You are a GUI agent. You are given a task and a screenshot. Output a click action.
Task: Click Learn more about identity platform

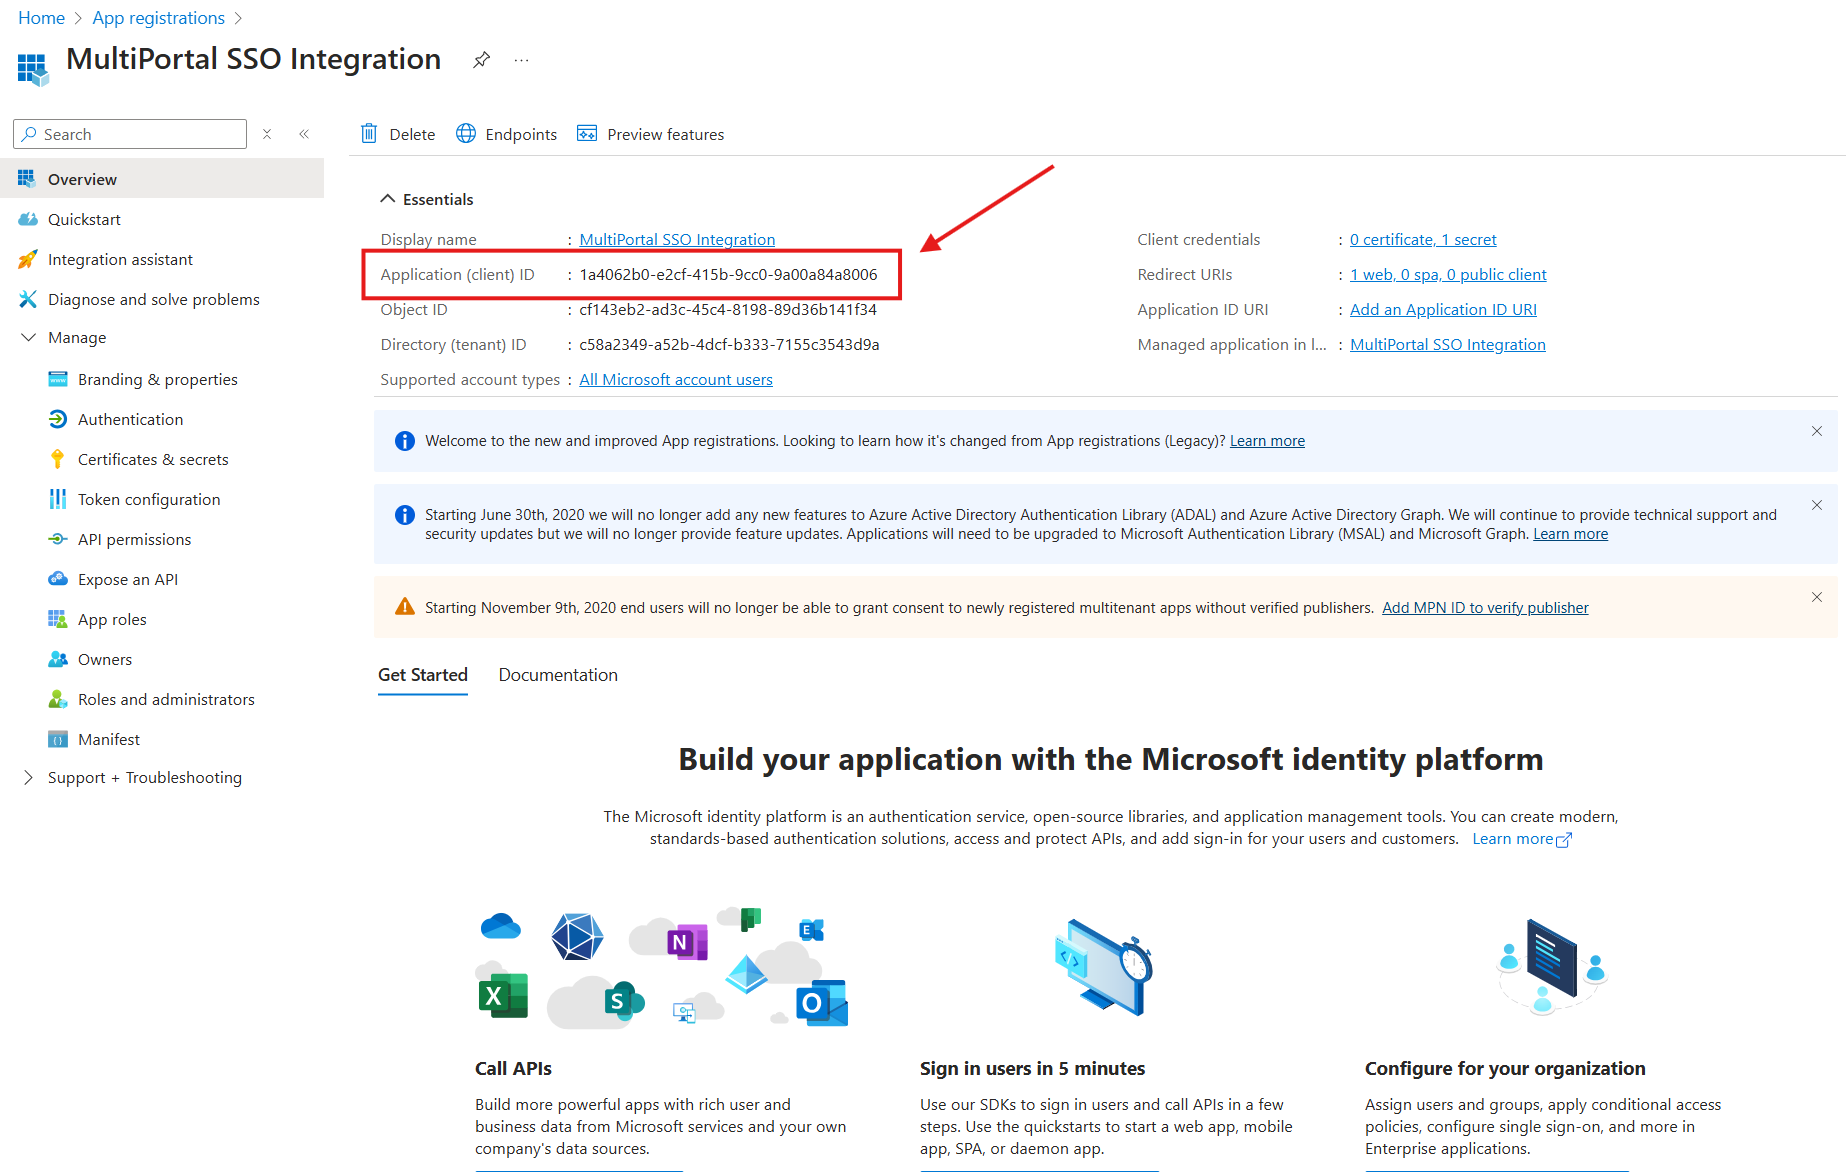point(1521,839)
